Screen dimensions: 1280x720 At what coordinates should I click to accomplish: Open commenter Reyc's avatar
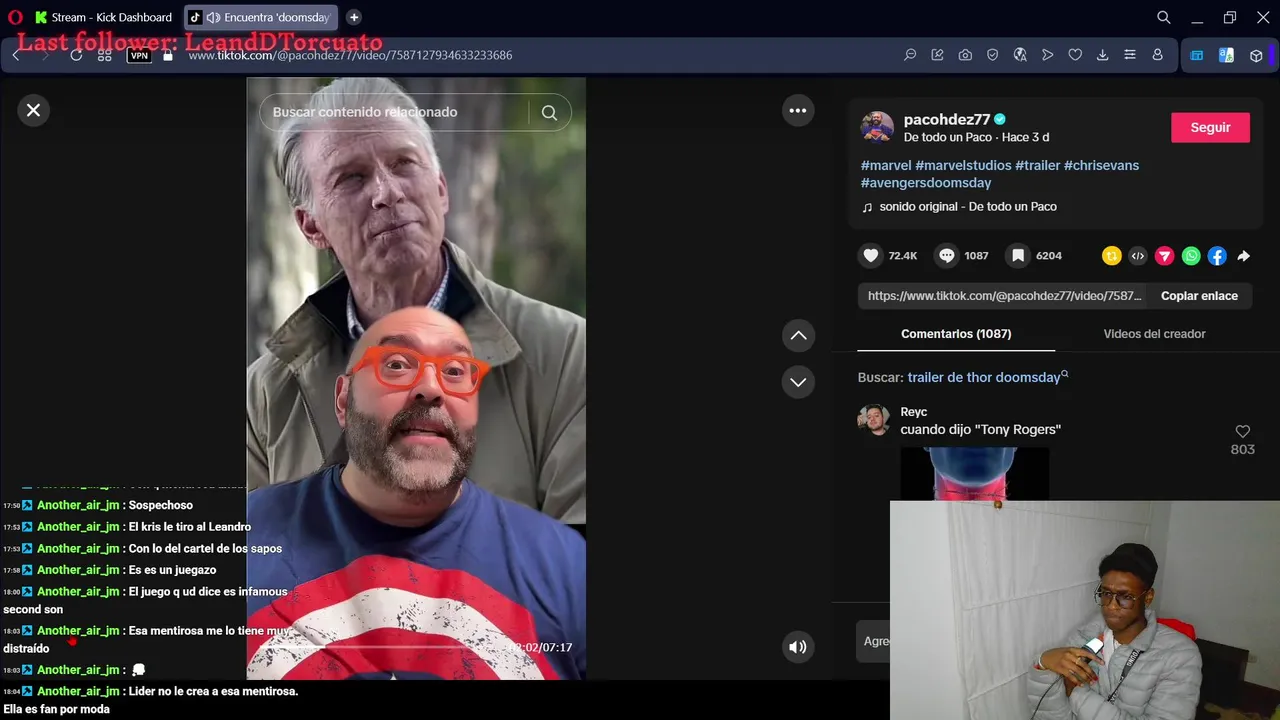(x=874, y=420)
